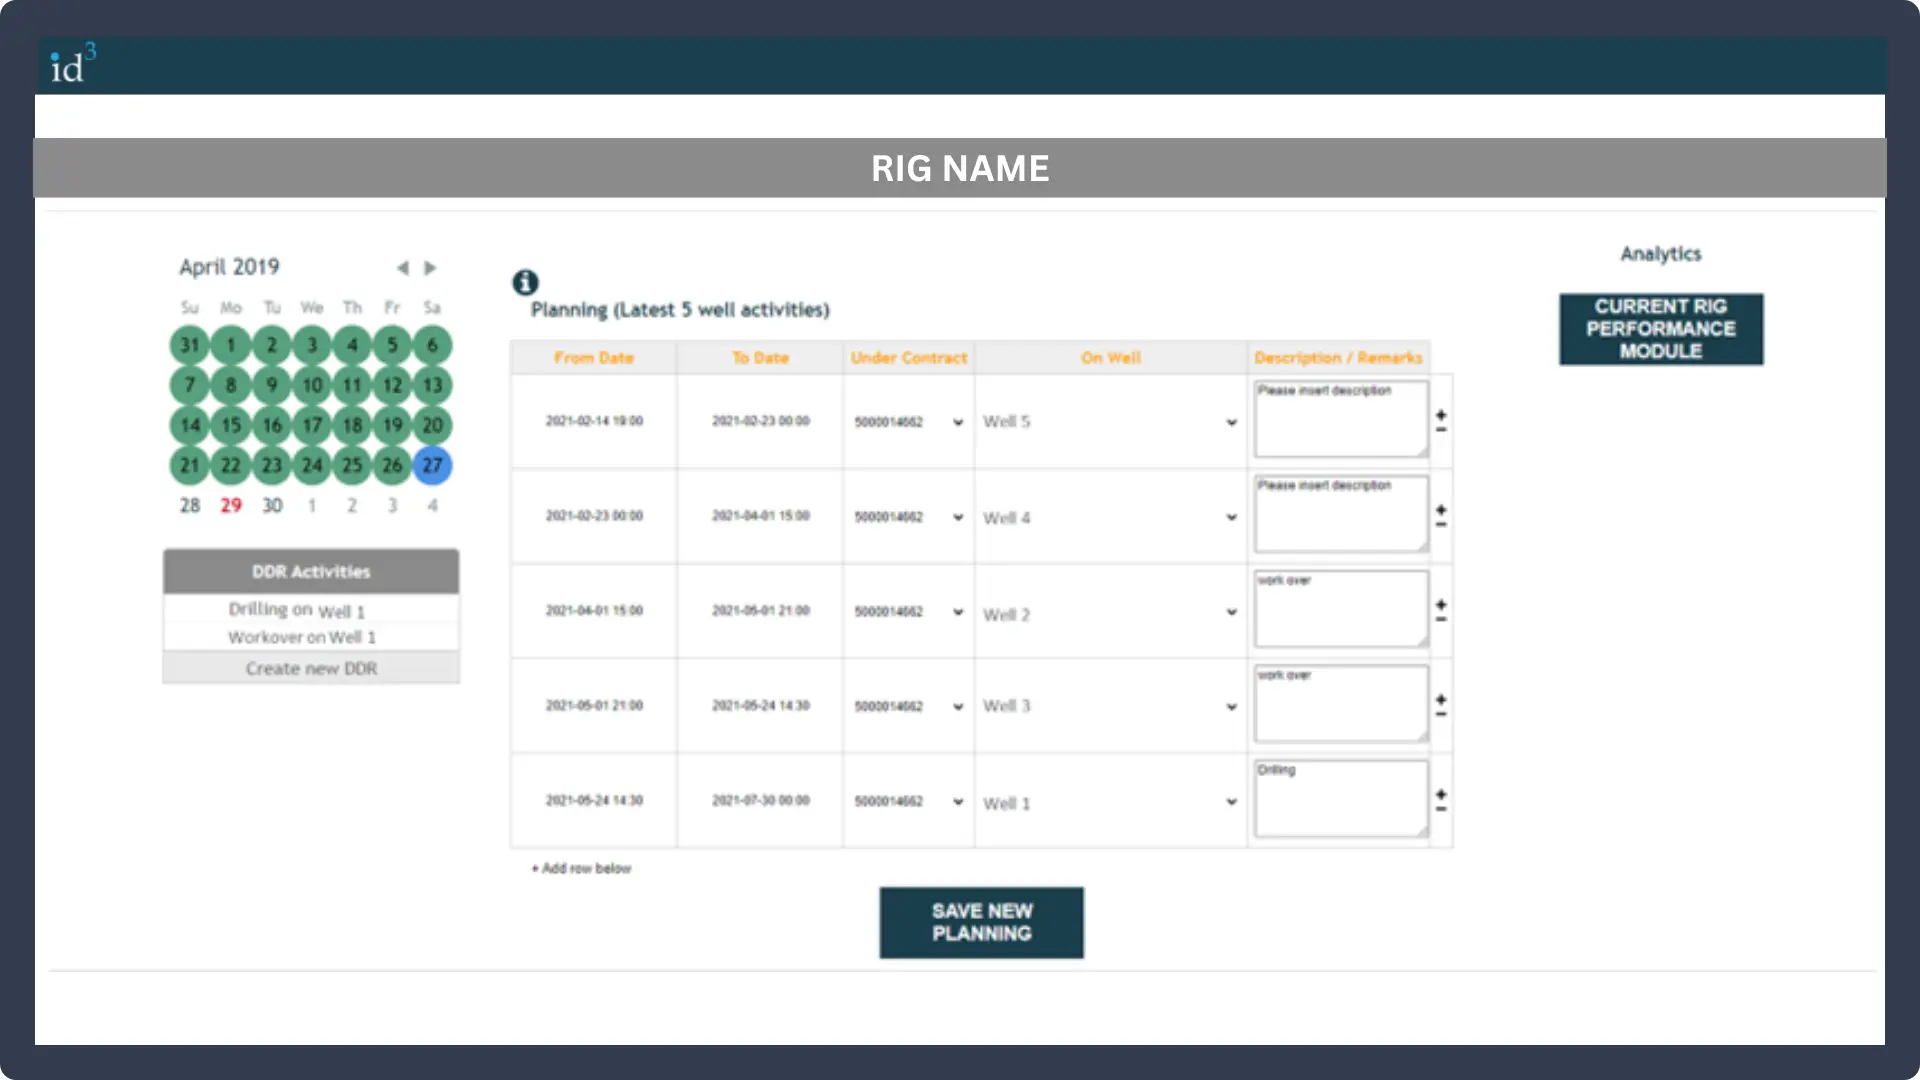Pick April 15 on the calendar
The image size is (1920, 1080).
click(x=231, y=425)
